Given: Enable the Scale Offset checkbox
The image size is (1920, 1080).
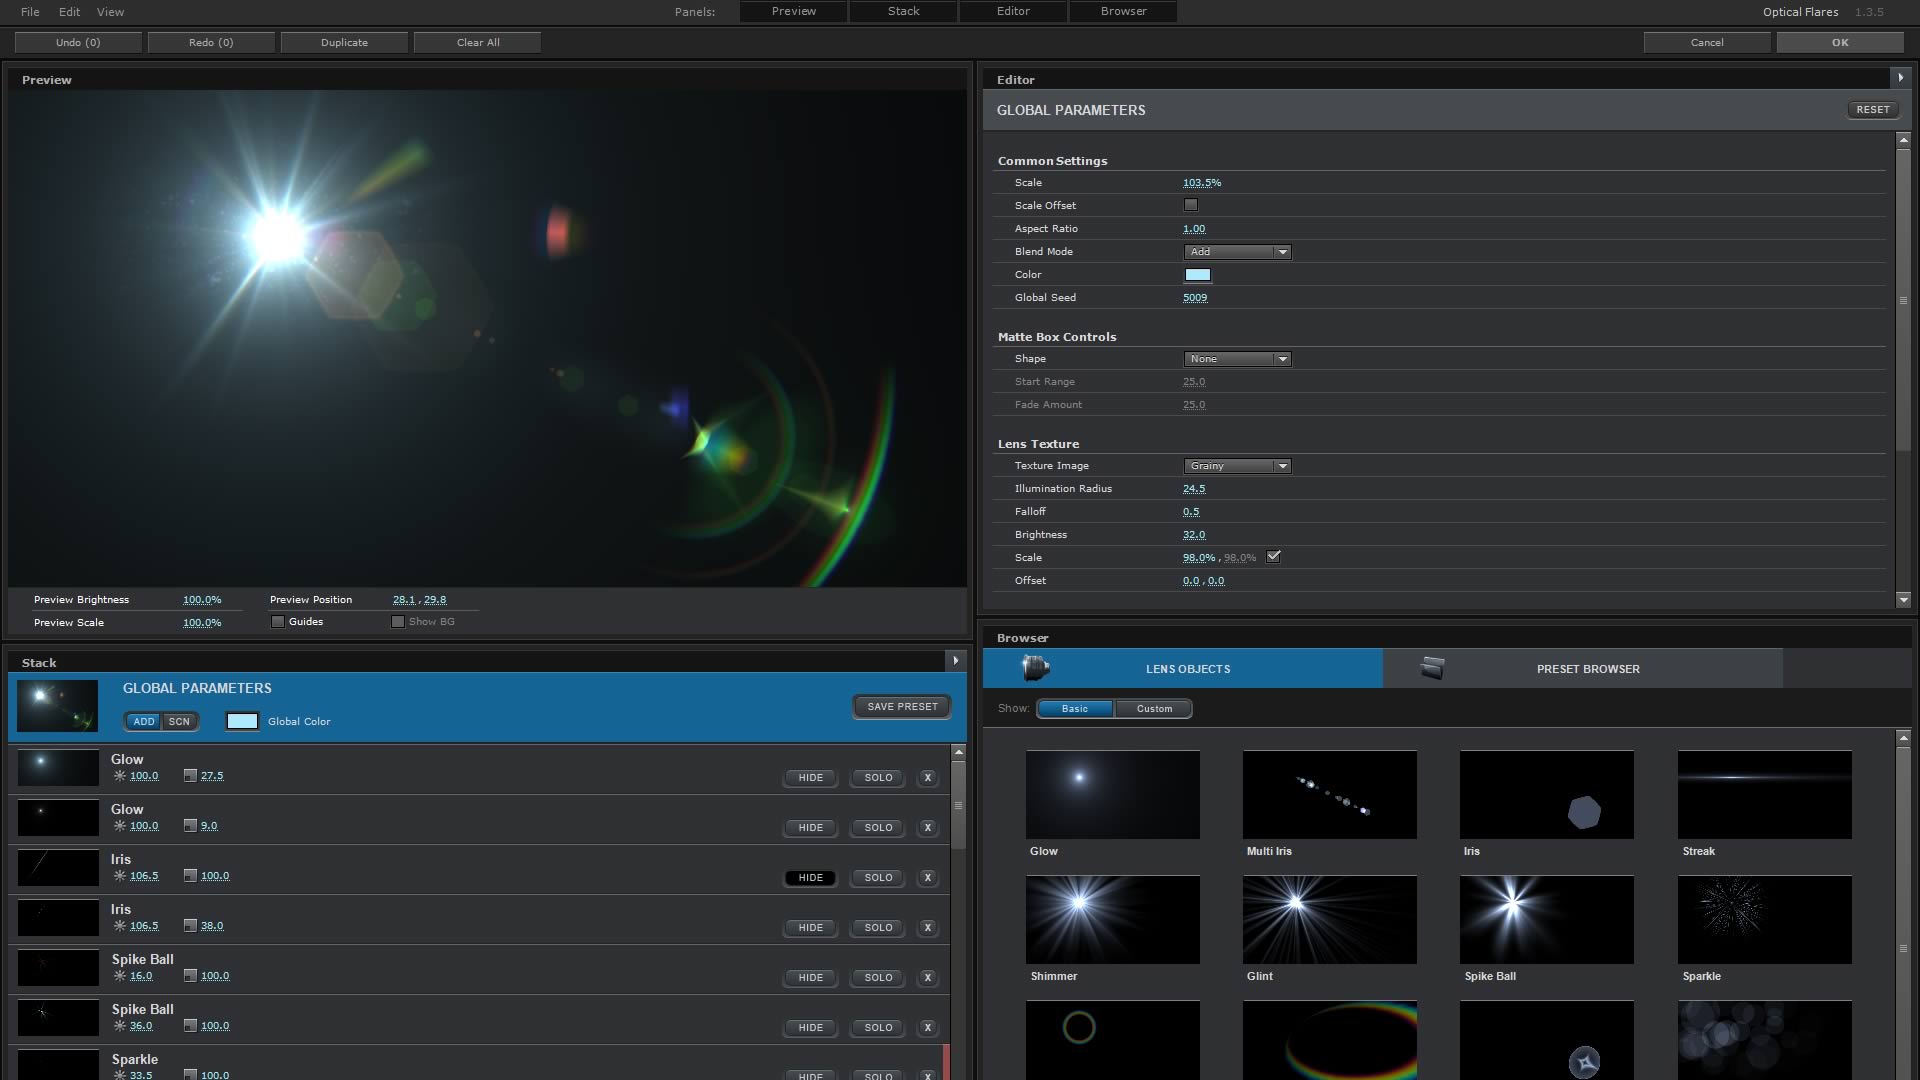Looking at the screenshot, I should pyautogui.click(x=1190, y=205).
